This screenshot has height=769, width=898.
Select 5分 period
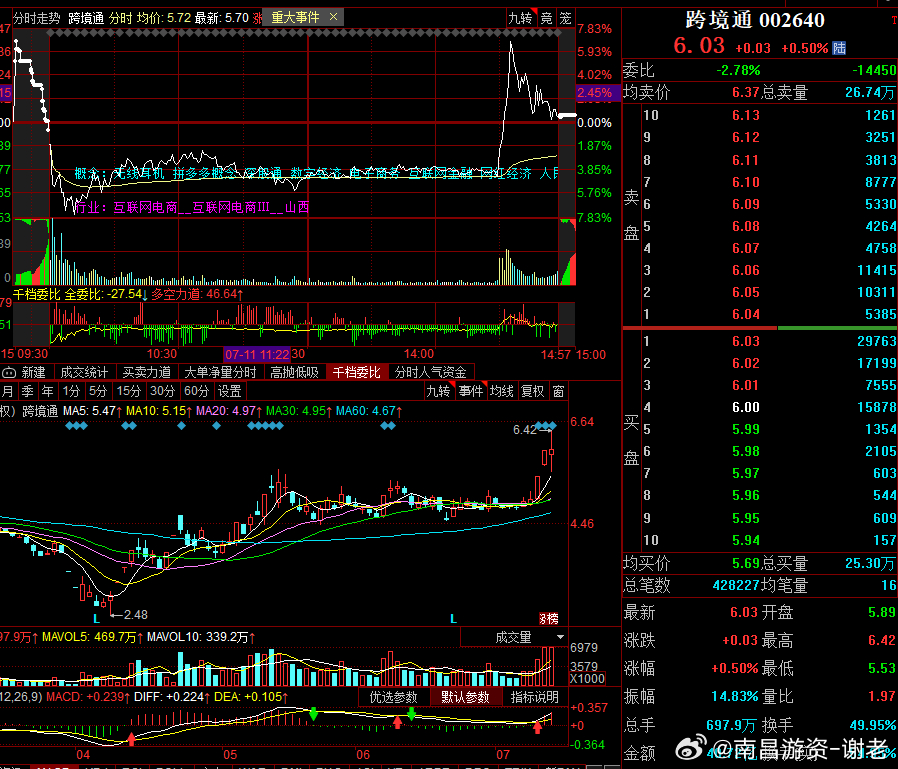[97, 391]
